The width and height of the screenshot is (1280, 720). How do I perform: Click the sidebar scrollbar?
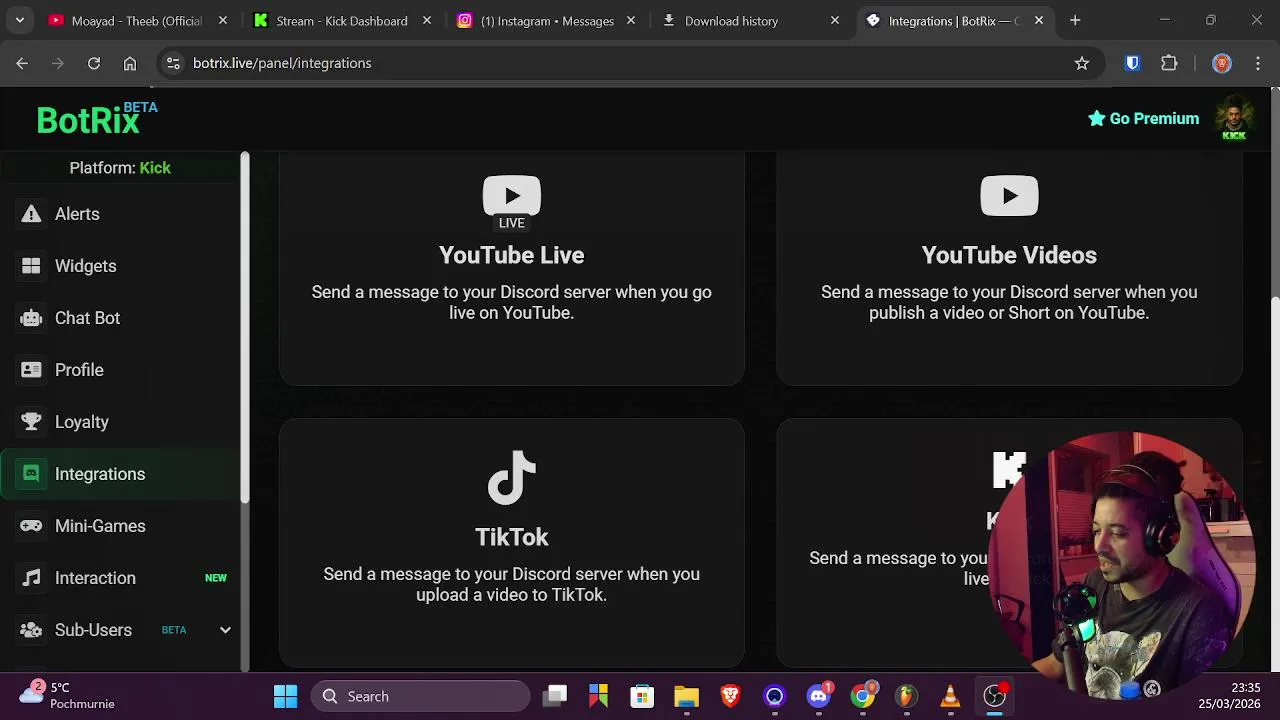point(244,328)
